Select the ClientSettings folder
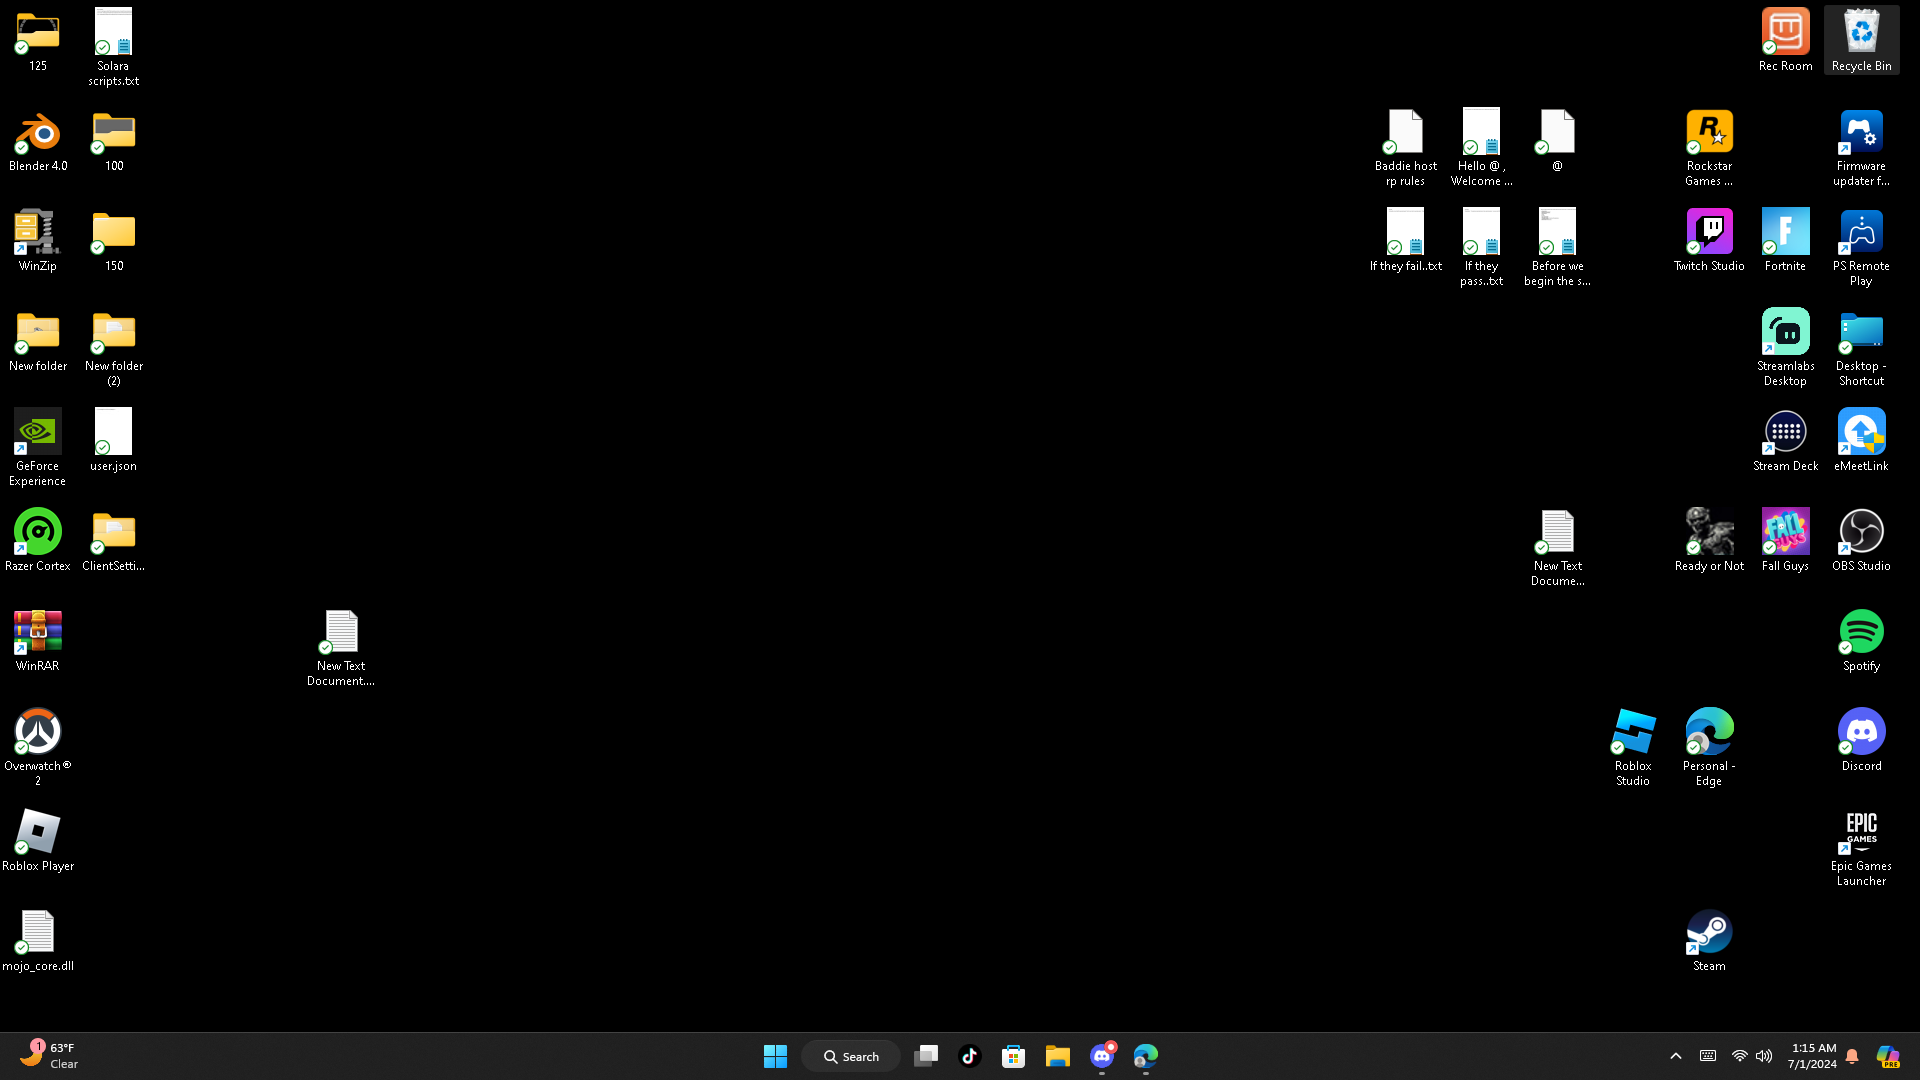Screen dimensions: 1920x1080 click(x=114, y=542)
